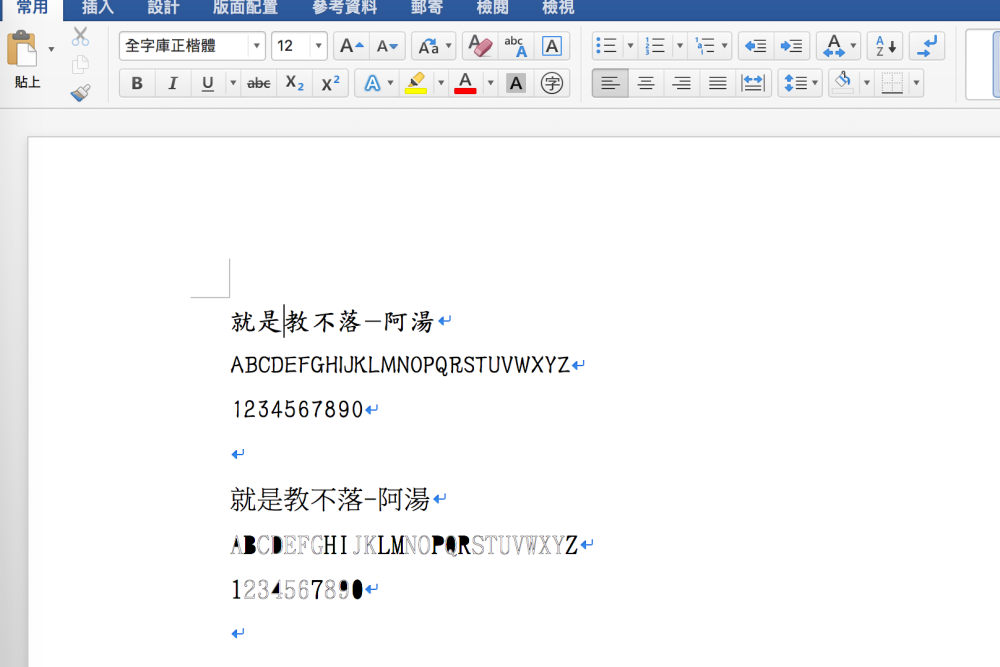Switch to the 插入 tab
The height and width of the screenshot is (667, 1000).
[98, 8]
